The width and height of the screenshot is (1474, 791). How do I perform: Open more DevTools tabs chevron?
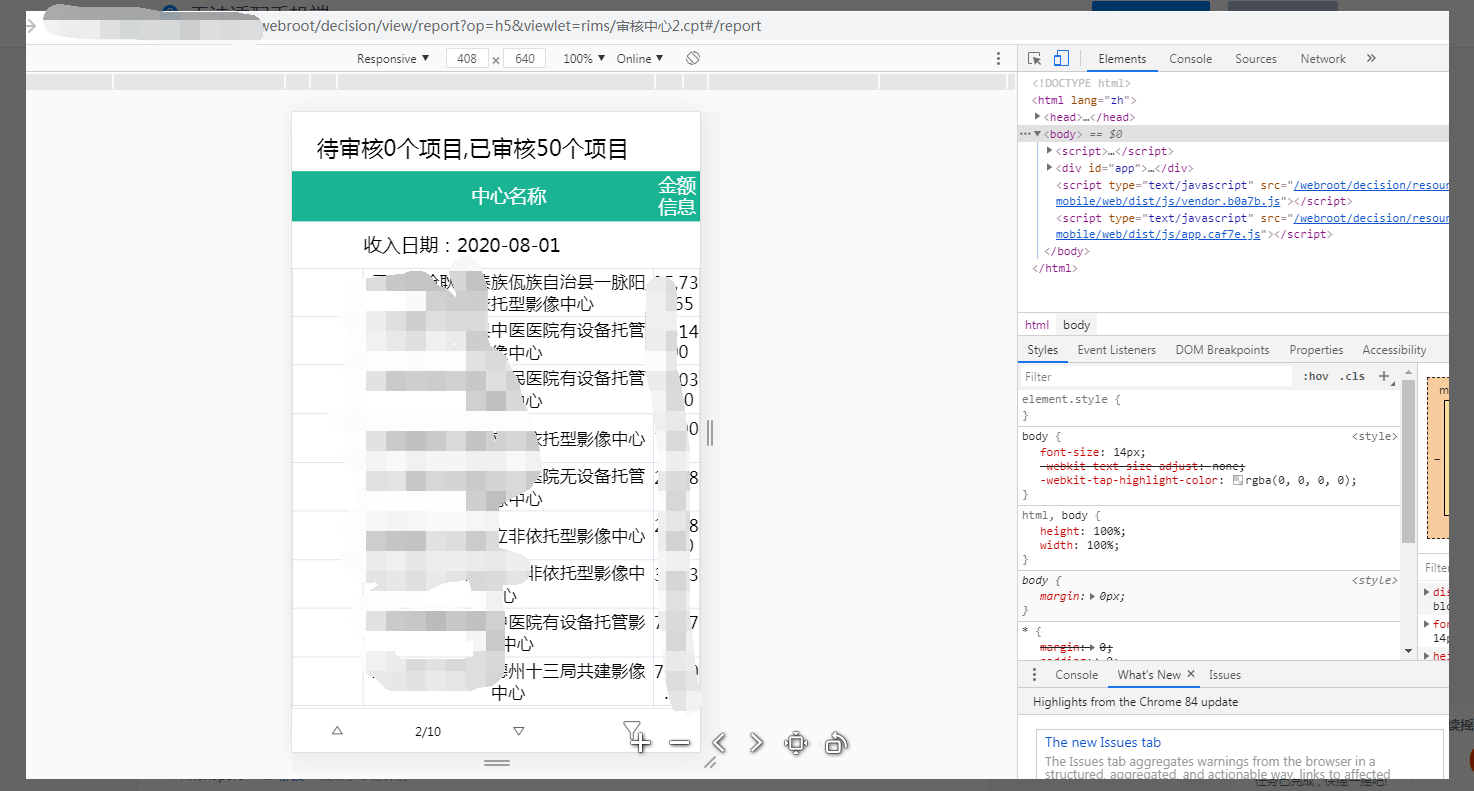point(1371,59)
